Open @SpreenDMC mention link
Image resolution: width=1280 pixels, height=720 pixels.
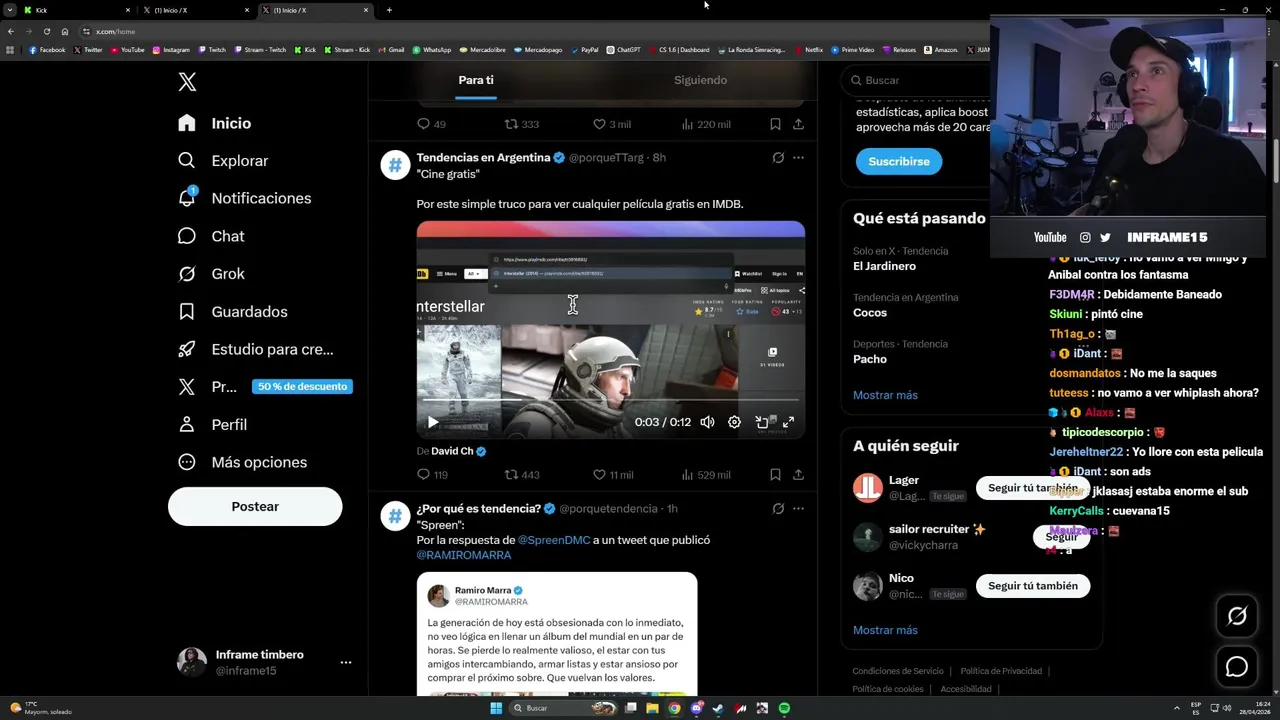(554, 540)
